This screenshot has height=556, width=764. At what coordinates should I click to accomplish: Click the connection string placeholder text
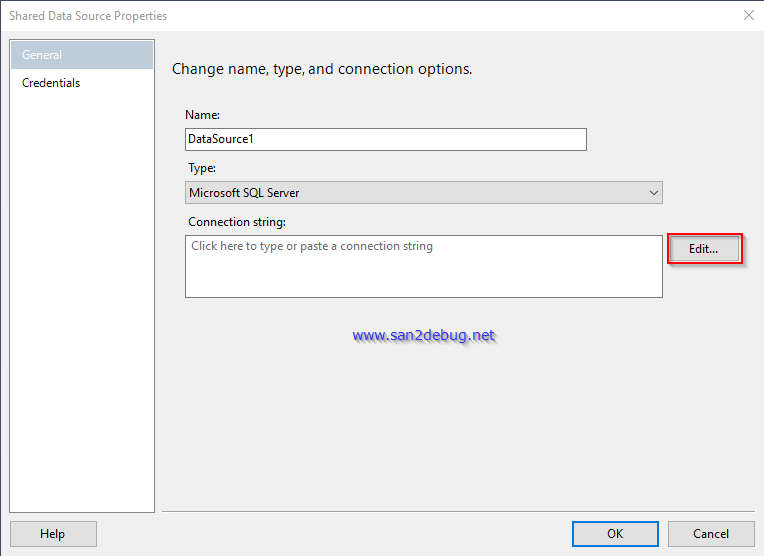click(312, 246)
